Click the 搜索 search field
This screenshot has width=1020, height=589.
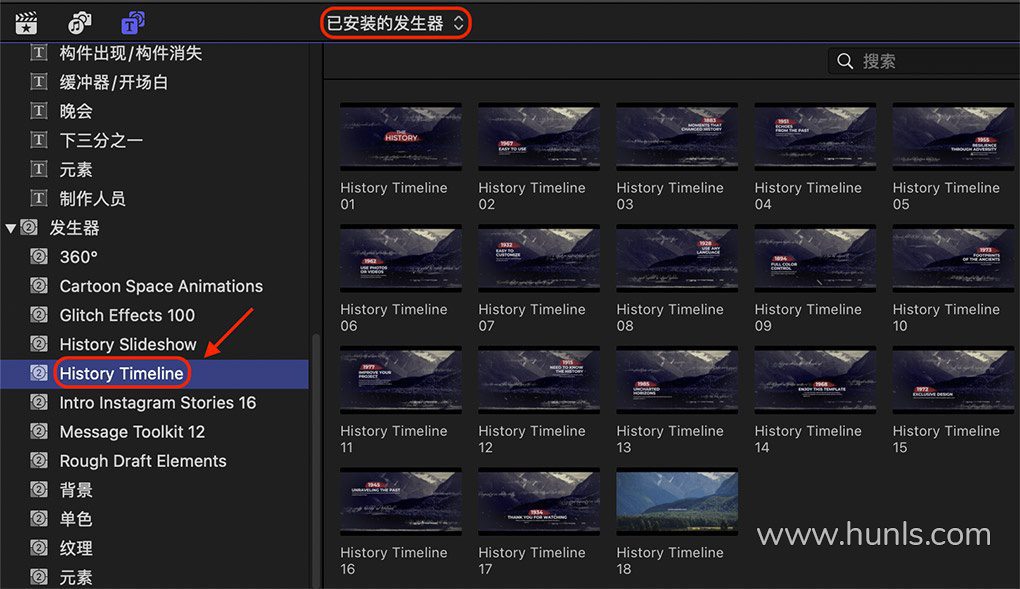click(924, 61)
